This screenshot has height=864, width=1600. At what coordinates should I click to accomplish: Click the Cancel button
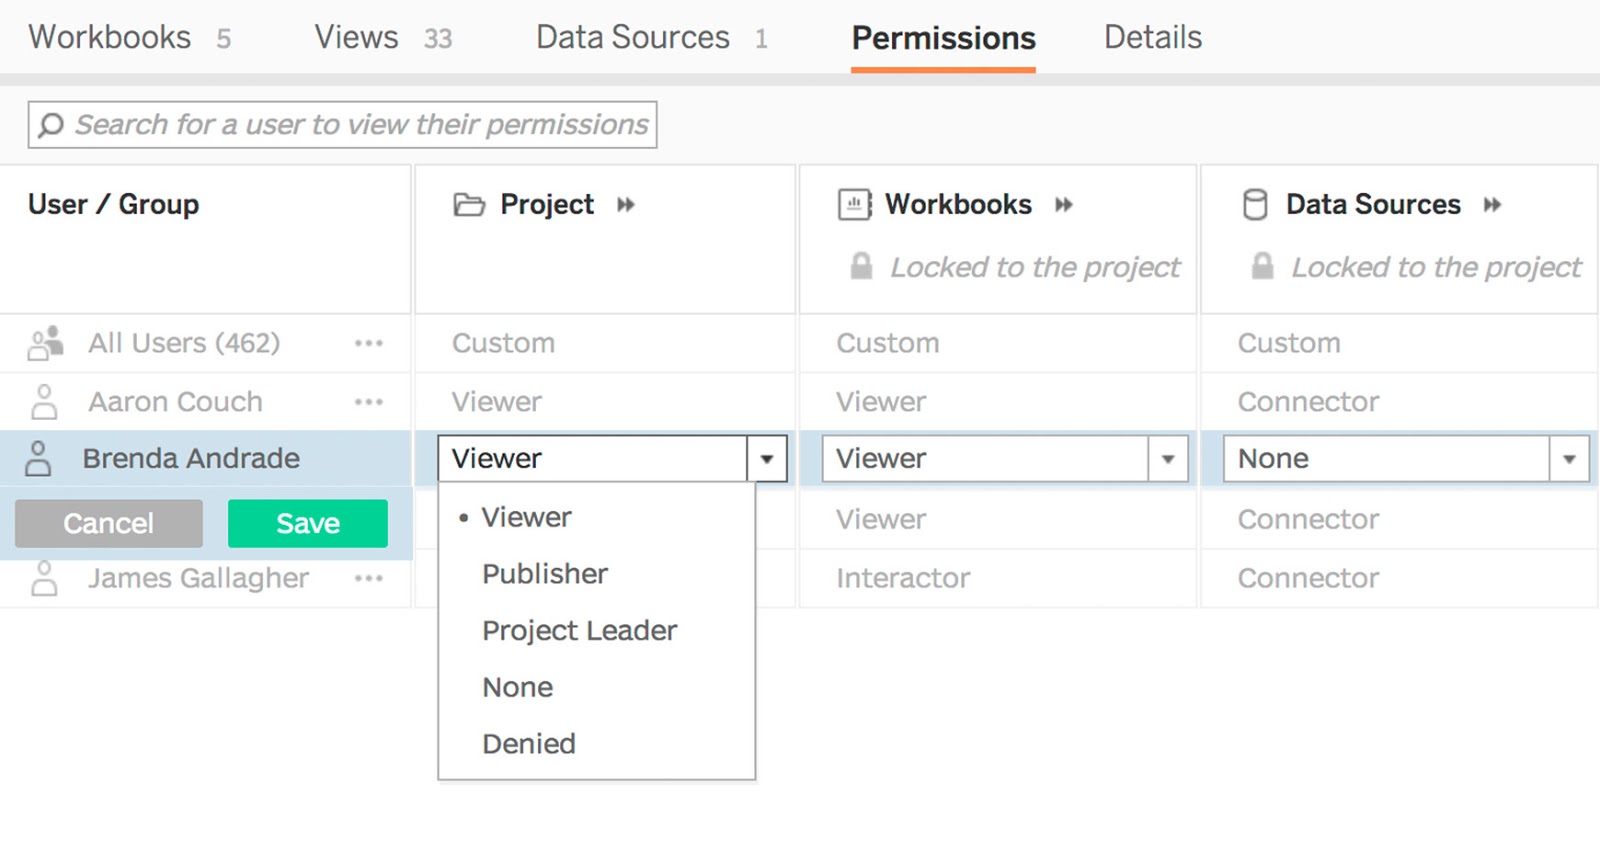[108, 523]
